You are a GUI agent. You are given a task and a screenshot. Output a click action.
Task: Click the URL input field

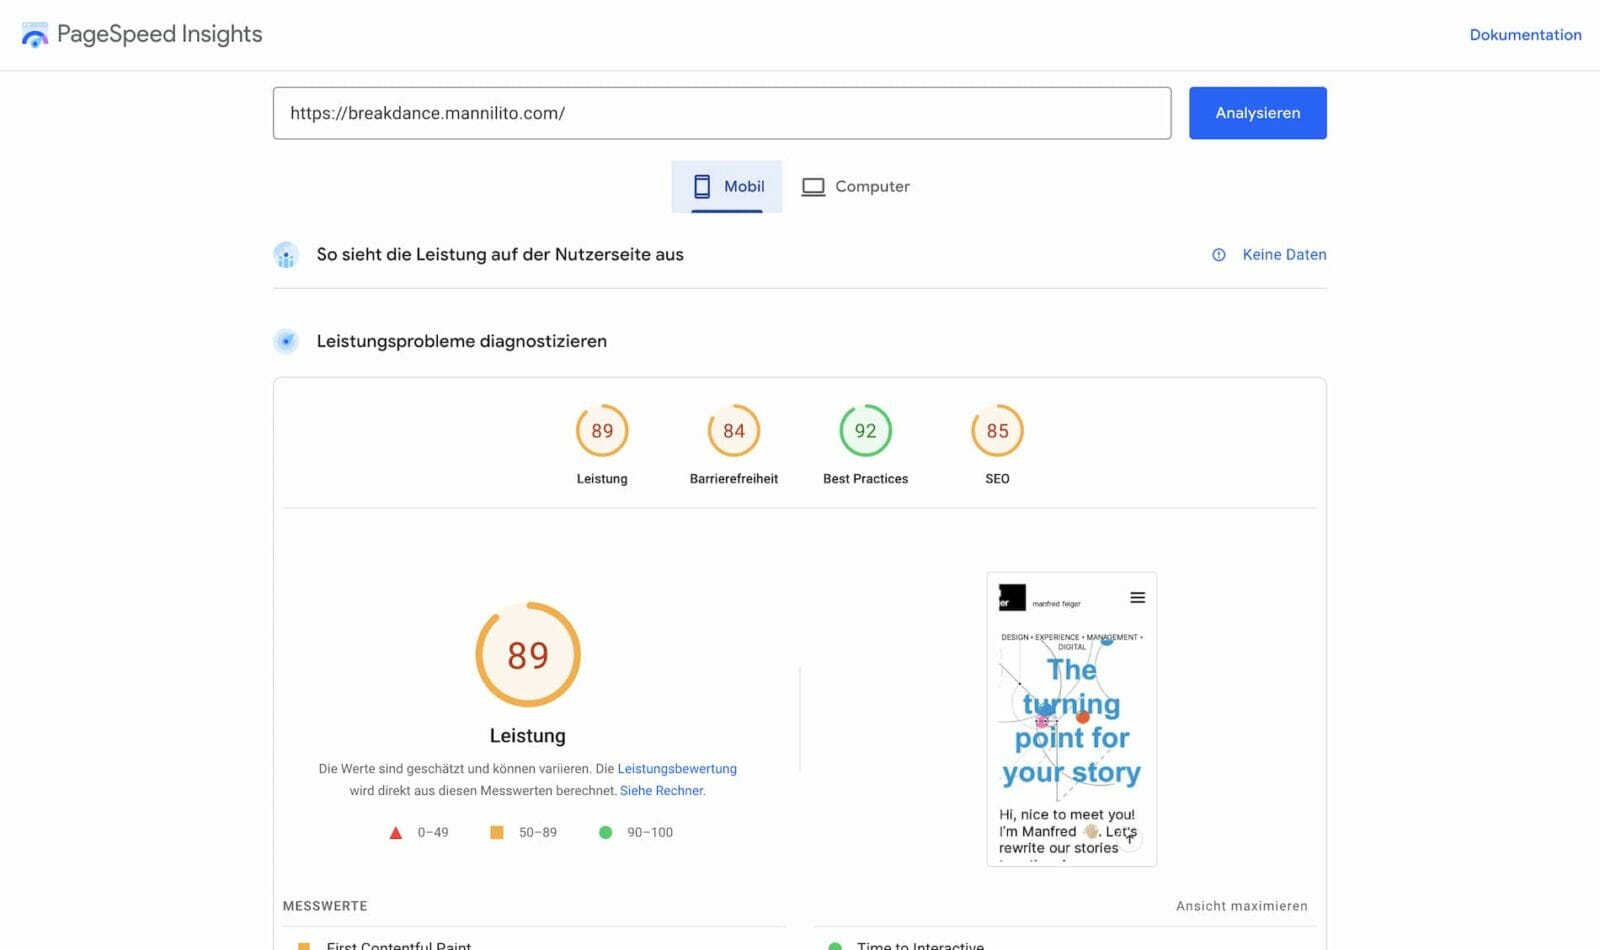click(722, 113)
